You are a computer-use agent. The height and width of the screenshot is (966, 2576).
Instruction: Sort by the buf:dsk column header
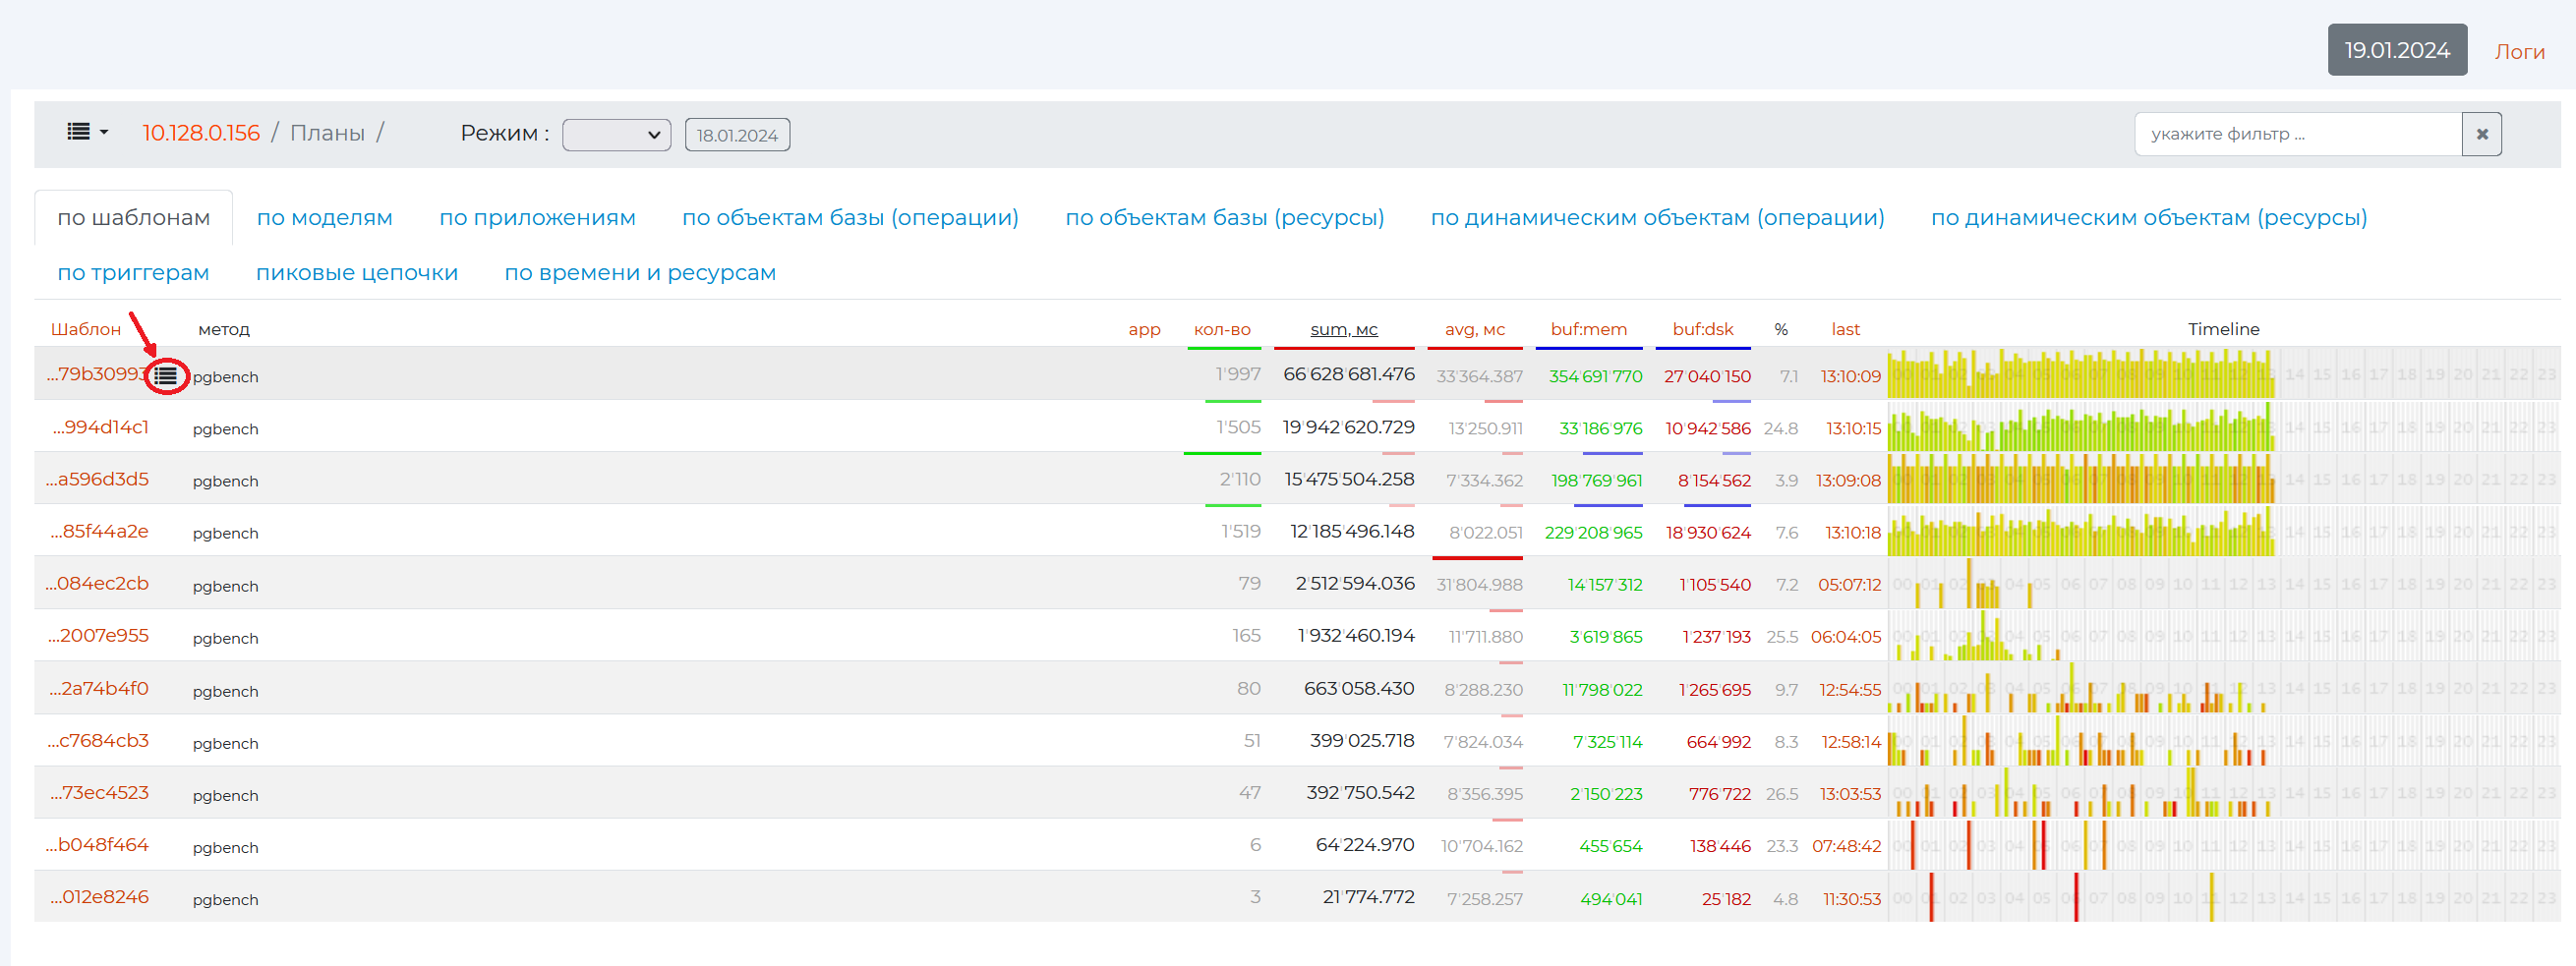tap(1702, 329)
